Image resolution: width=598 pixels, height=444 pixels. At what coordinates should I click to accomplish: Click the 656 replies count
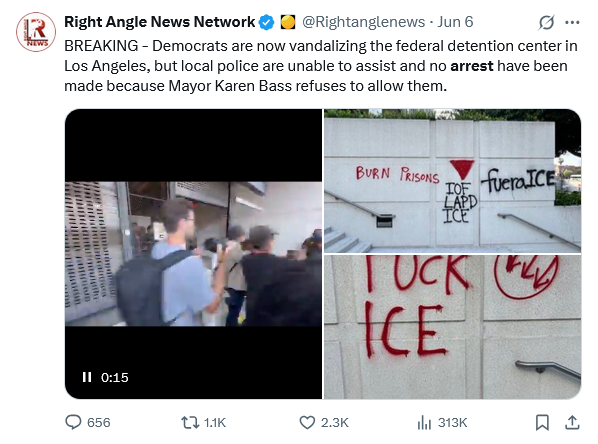(x=98, y=423)
